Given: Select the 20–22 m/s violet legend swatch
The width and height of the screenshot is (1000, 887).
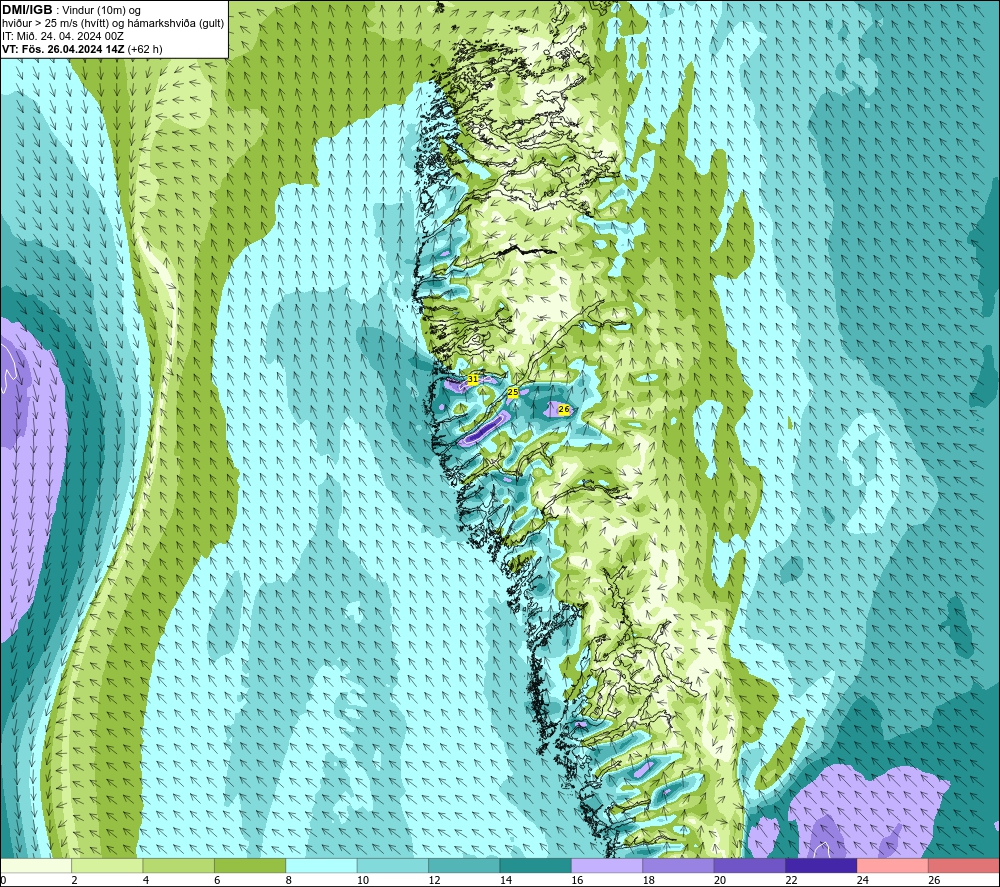Looking at the screenshot, I should tap(750, 866).
